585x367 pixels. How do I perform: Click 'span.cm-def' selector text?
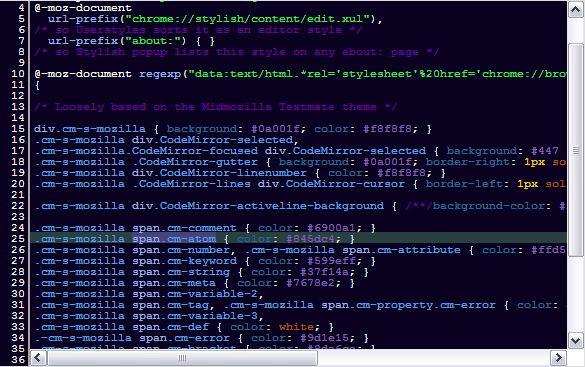171,327
